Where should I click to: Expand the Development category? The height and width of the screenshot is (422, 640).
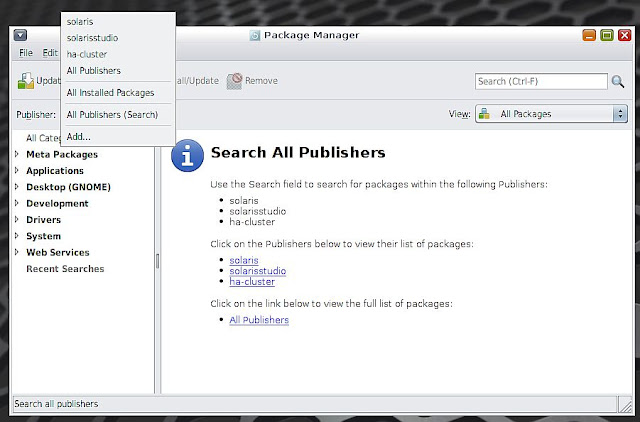(x=17, y=203)
